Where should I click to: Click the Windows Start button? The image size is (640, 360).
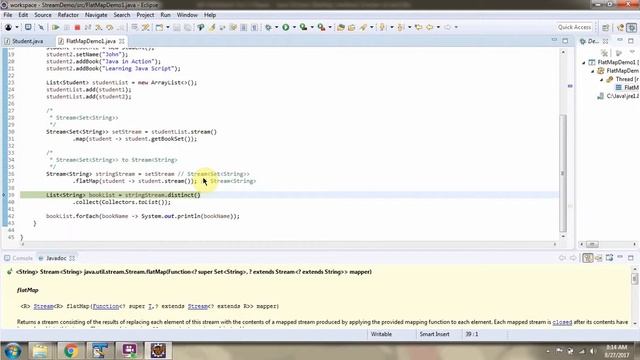tap(12, 351)
